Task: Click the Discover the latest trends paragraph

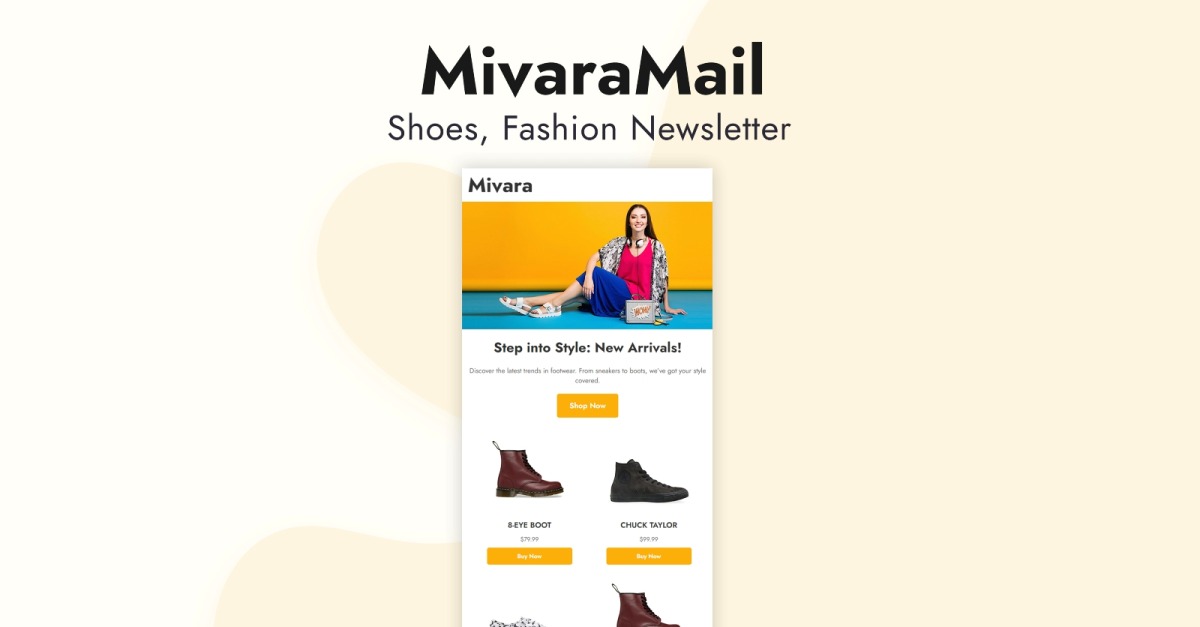Action: click(x=587, y=375)
